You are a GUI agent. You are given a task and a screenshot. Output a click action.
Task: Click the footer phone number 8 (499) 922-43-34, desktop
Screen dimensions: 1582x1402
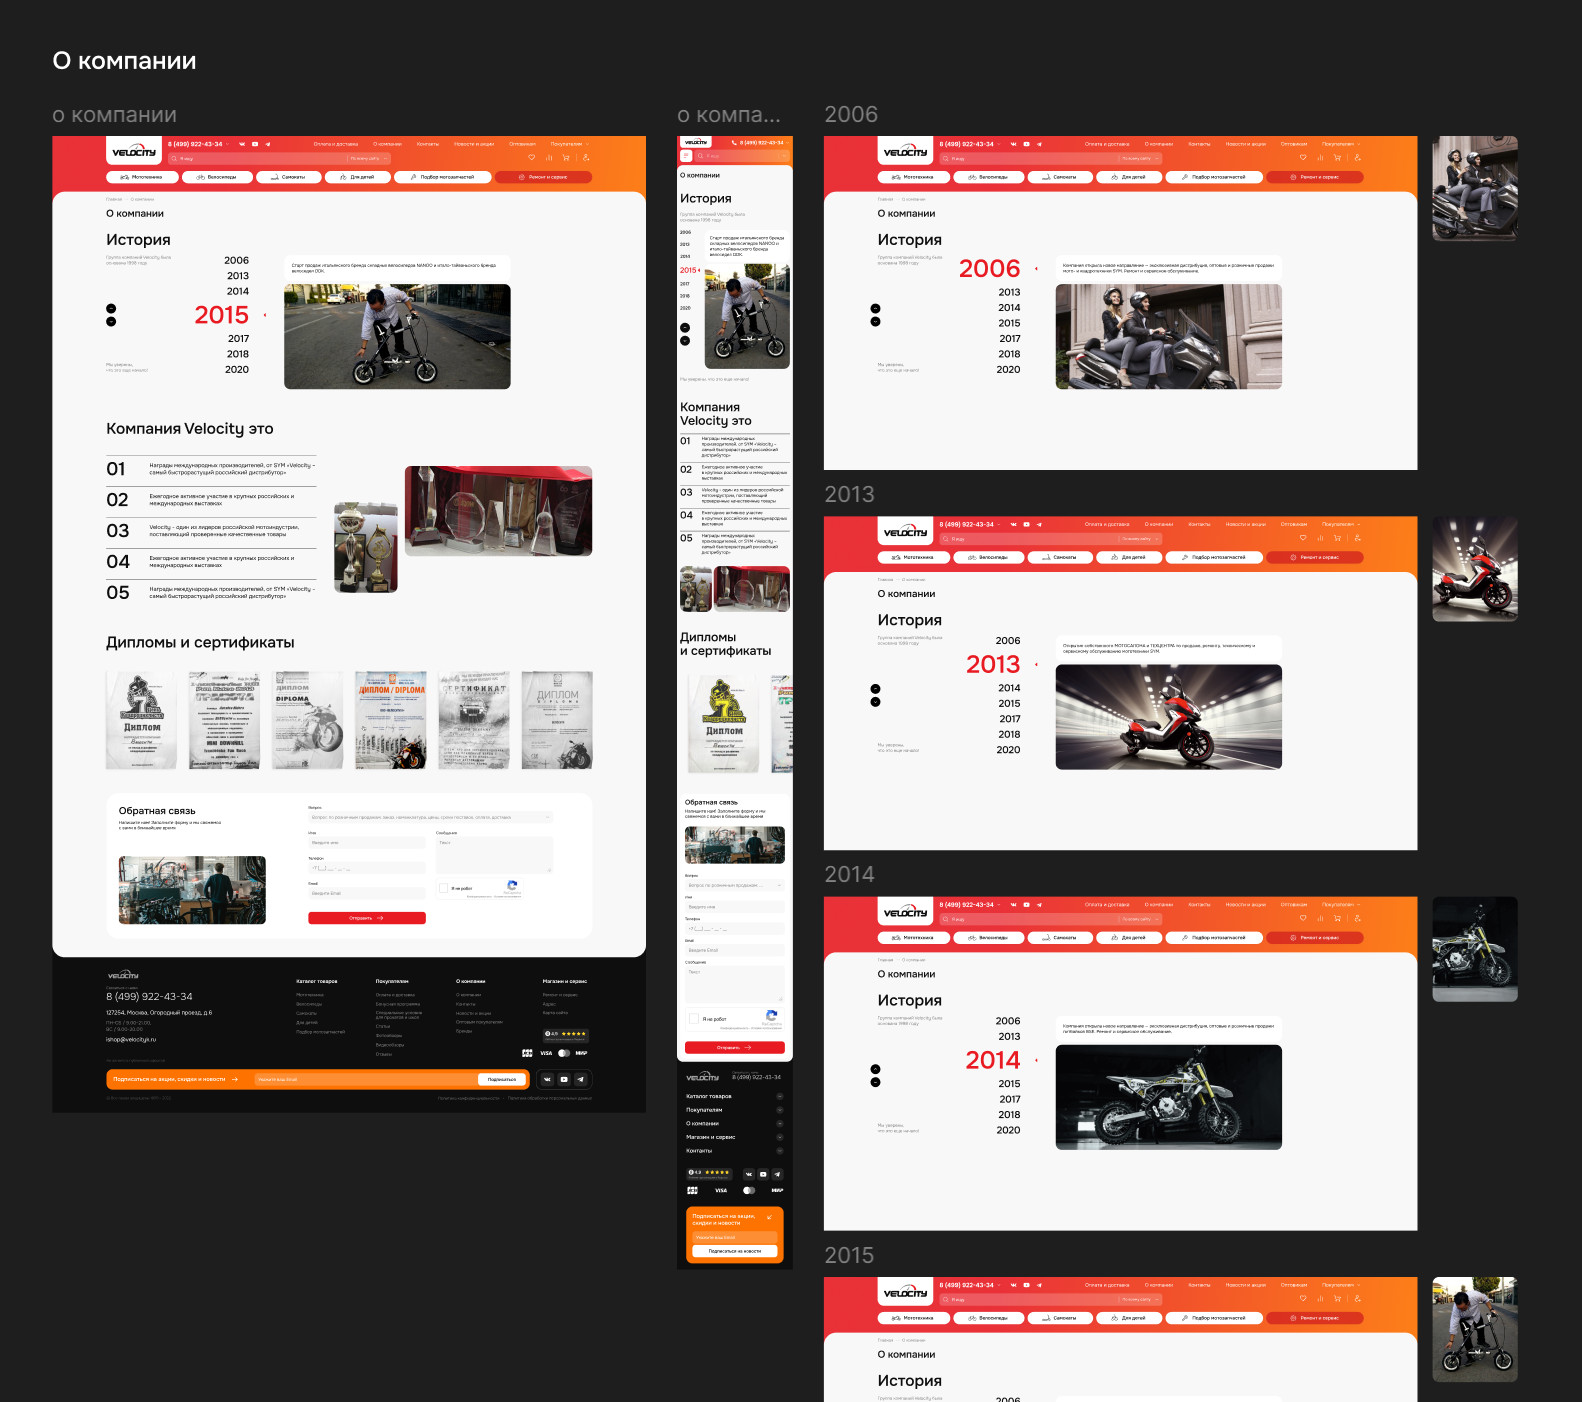[x=149, y=997]
